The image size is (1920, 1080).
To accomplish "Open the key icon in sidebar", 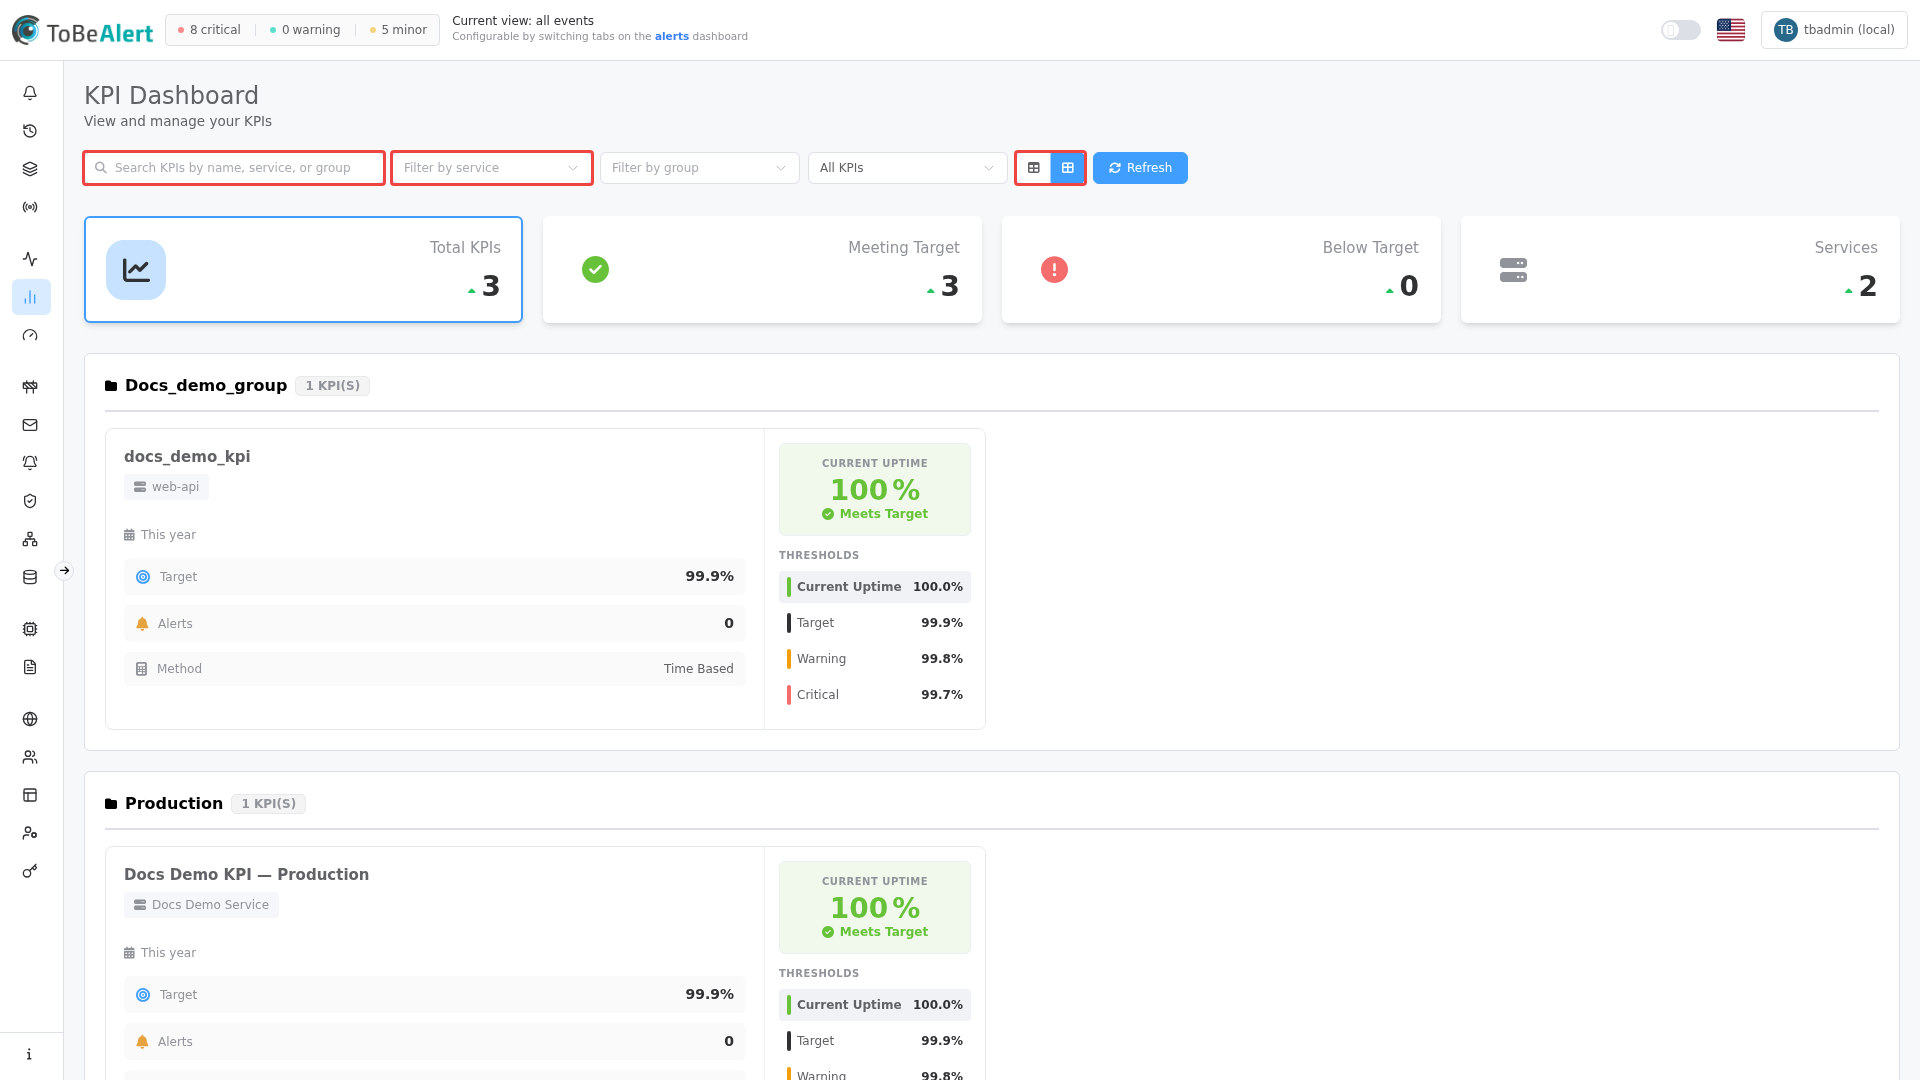I will 30,871.
